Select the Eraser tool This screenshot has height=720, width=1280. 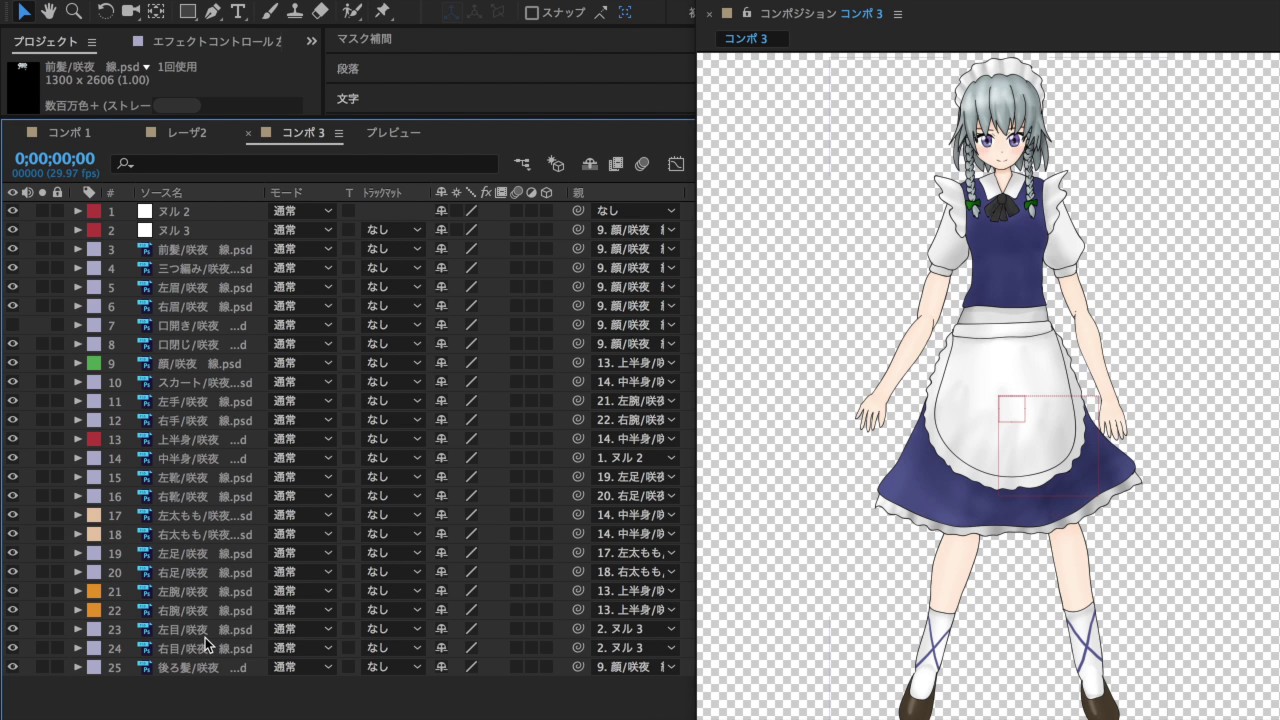coord(320,11)
